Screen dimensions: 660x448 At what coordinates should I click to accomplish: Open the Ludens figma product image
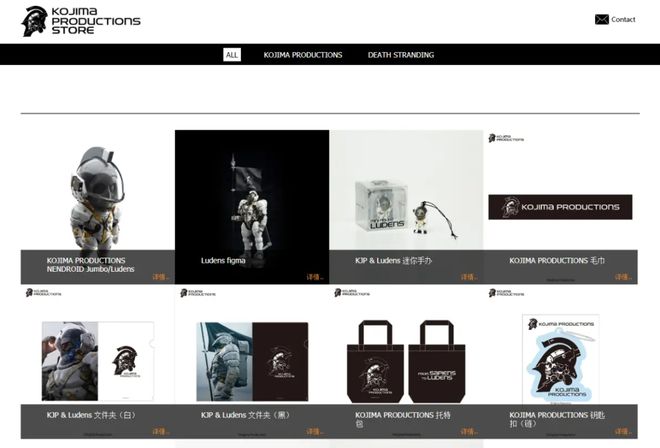[252, 190]
